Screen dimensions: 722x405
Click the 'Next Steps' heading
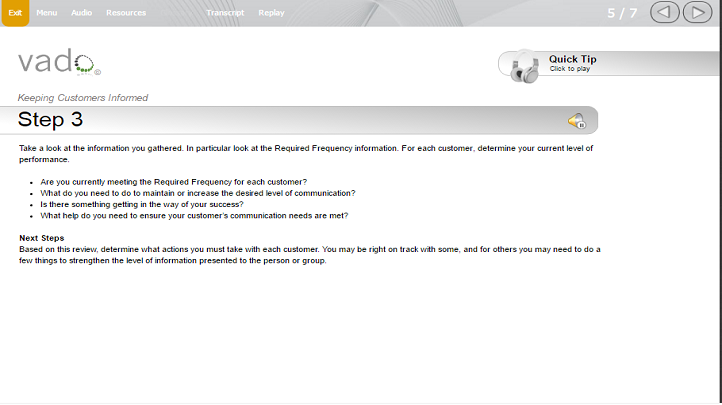pyautogui.click(x=41, y=238)
